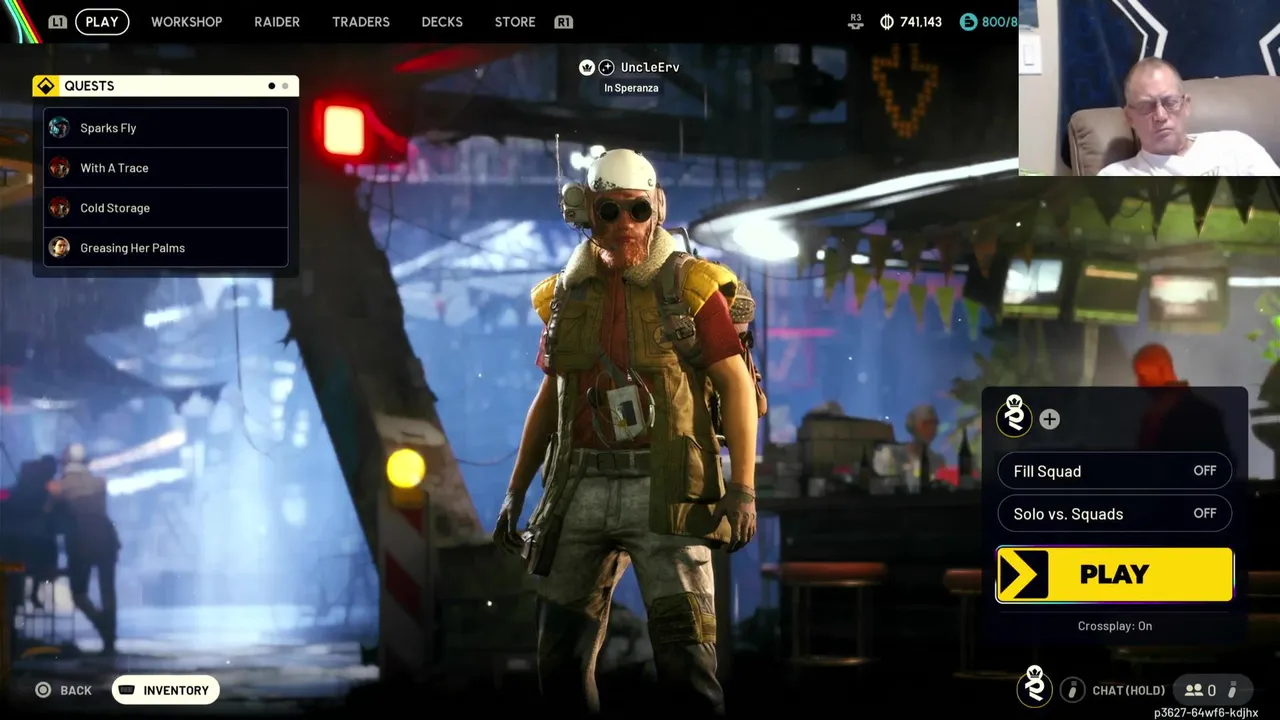Select the Play tab in top bar
The height and width of the screenshot is (720, 1280).
(x=102, y=21)
